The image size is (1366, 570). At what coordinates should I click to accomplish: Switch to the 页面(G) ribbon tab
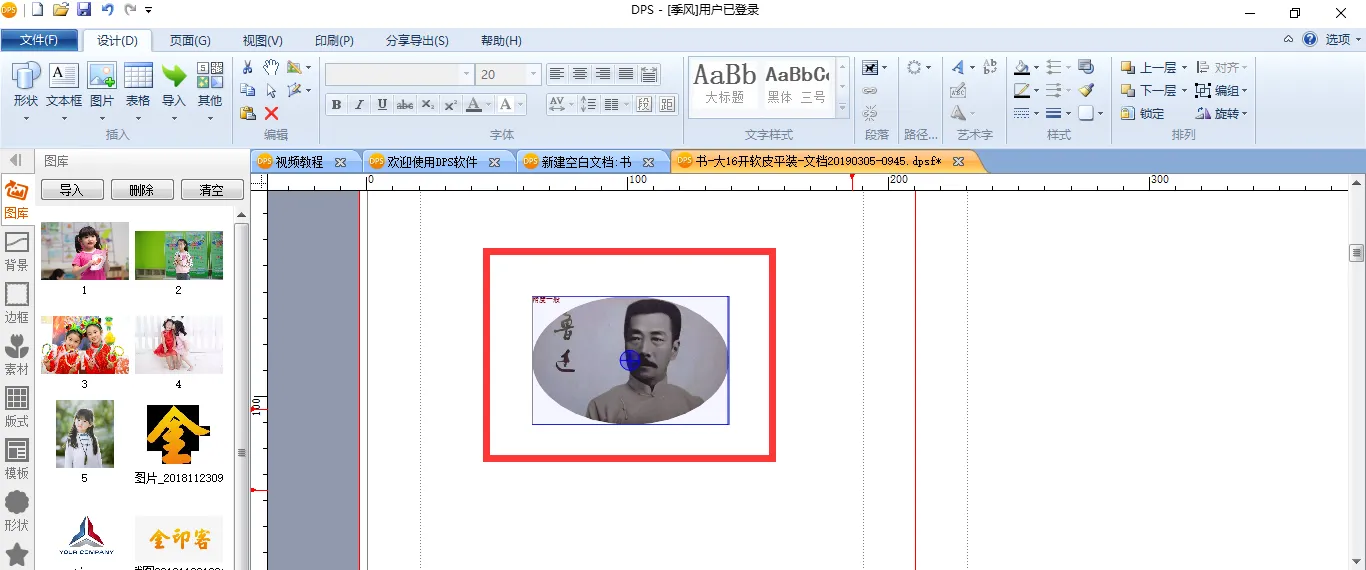coord(190,41)
